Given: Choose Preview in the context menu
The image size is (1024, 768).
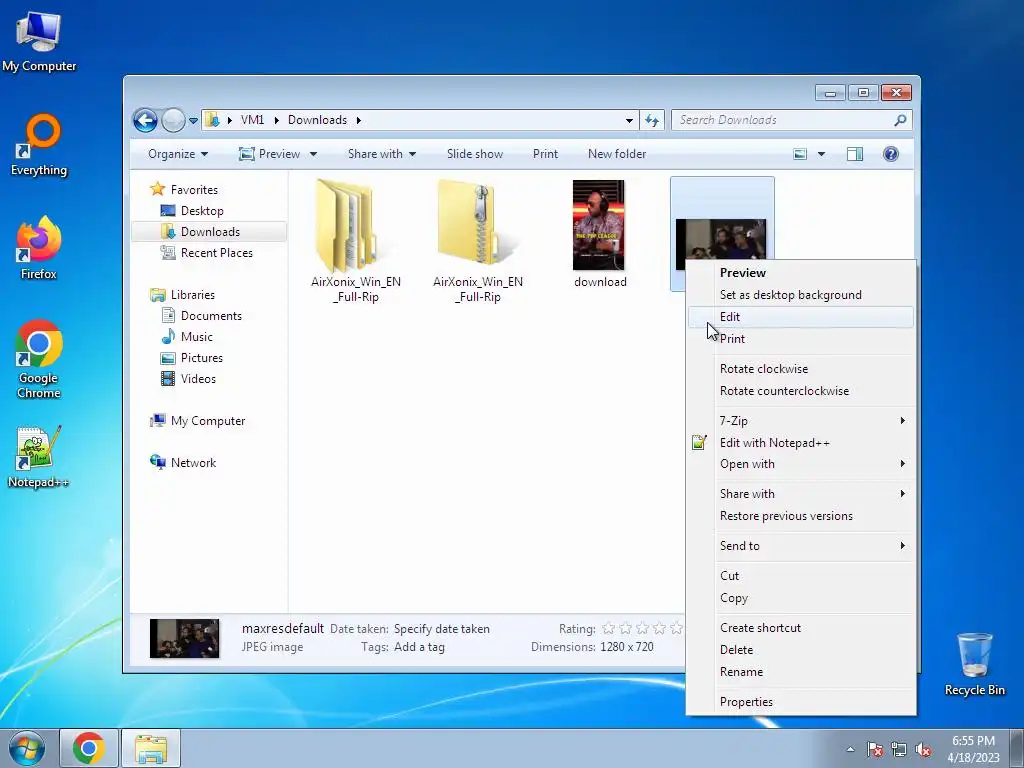Looking at the screenshot, I should tap(801, 273).
